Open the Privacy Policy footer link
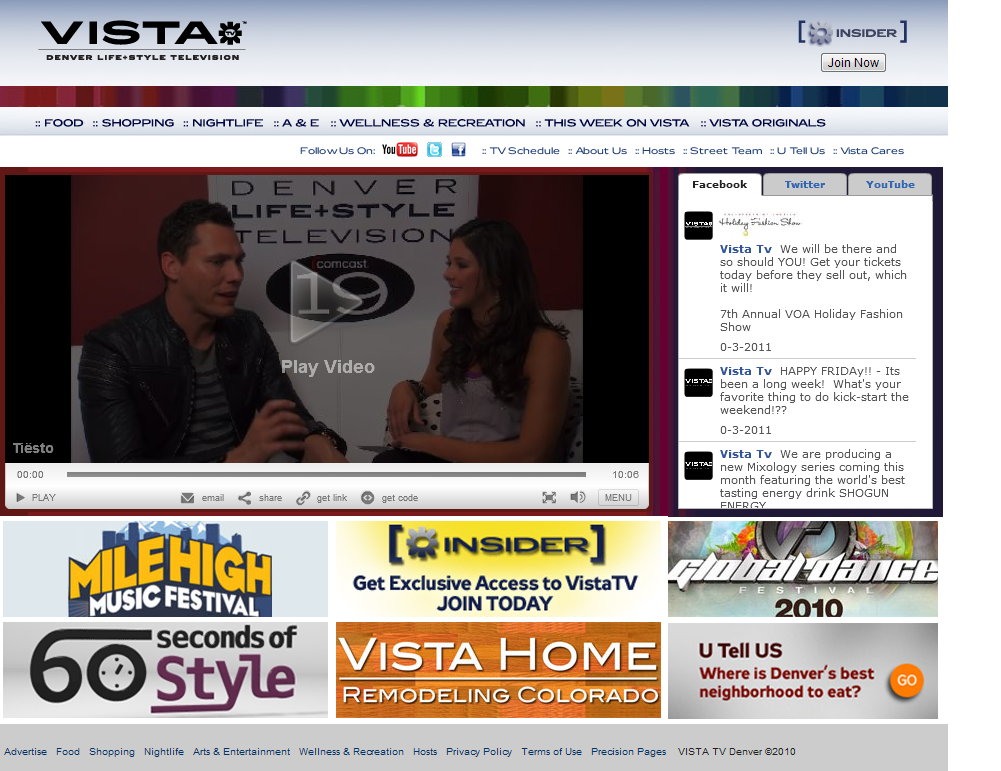The width and height of the screenshot is (1001, 771). [x=479, y=751]
